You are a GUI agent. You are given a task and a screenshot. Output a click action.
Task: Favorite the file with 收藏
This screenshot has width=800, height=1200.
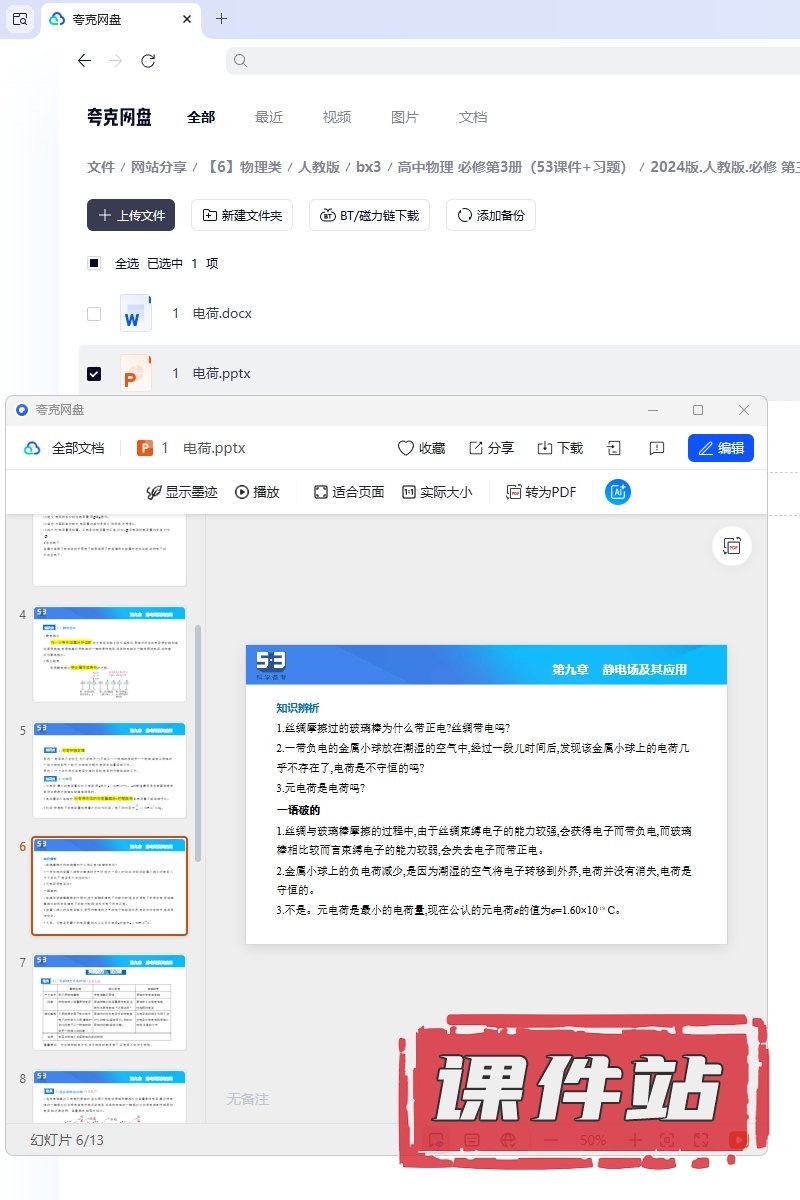pos(421,448)
